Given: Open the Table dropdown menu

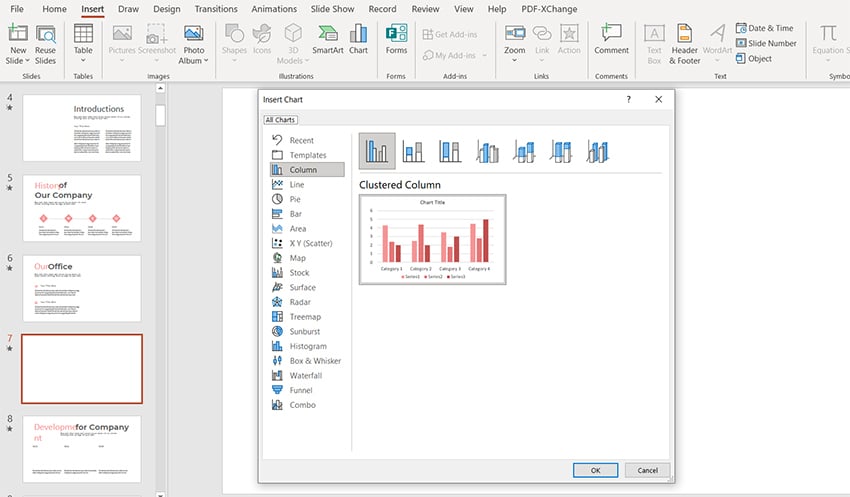Looking at the screenshot, I should (83, 60).
